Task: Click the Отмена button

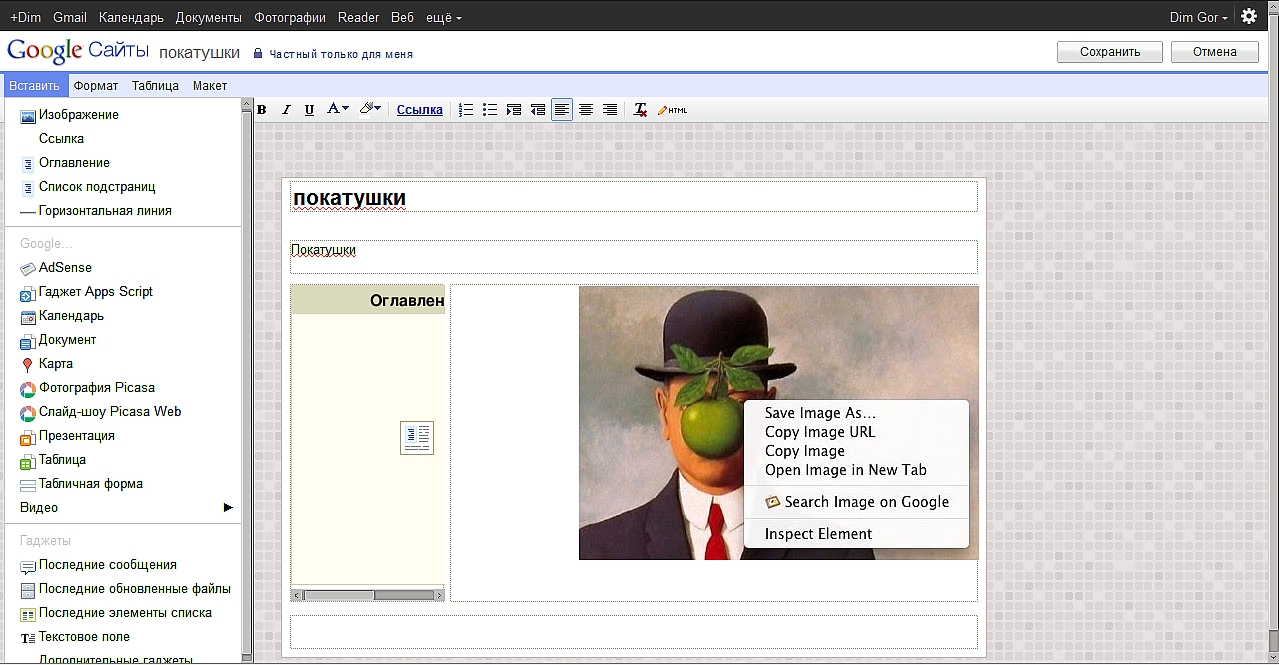Action: [1215, 52]
